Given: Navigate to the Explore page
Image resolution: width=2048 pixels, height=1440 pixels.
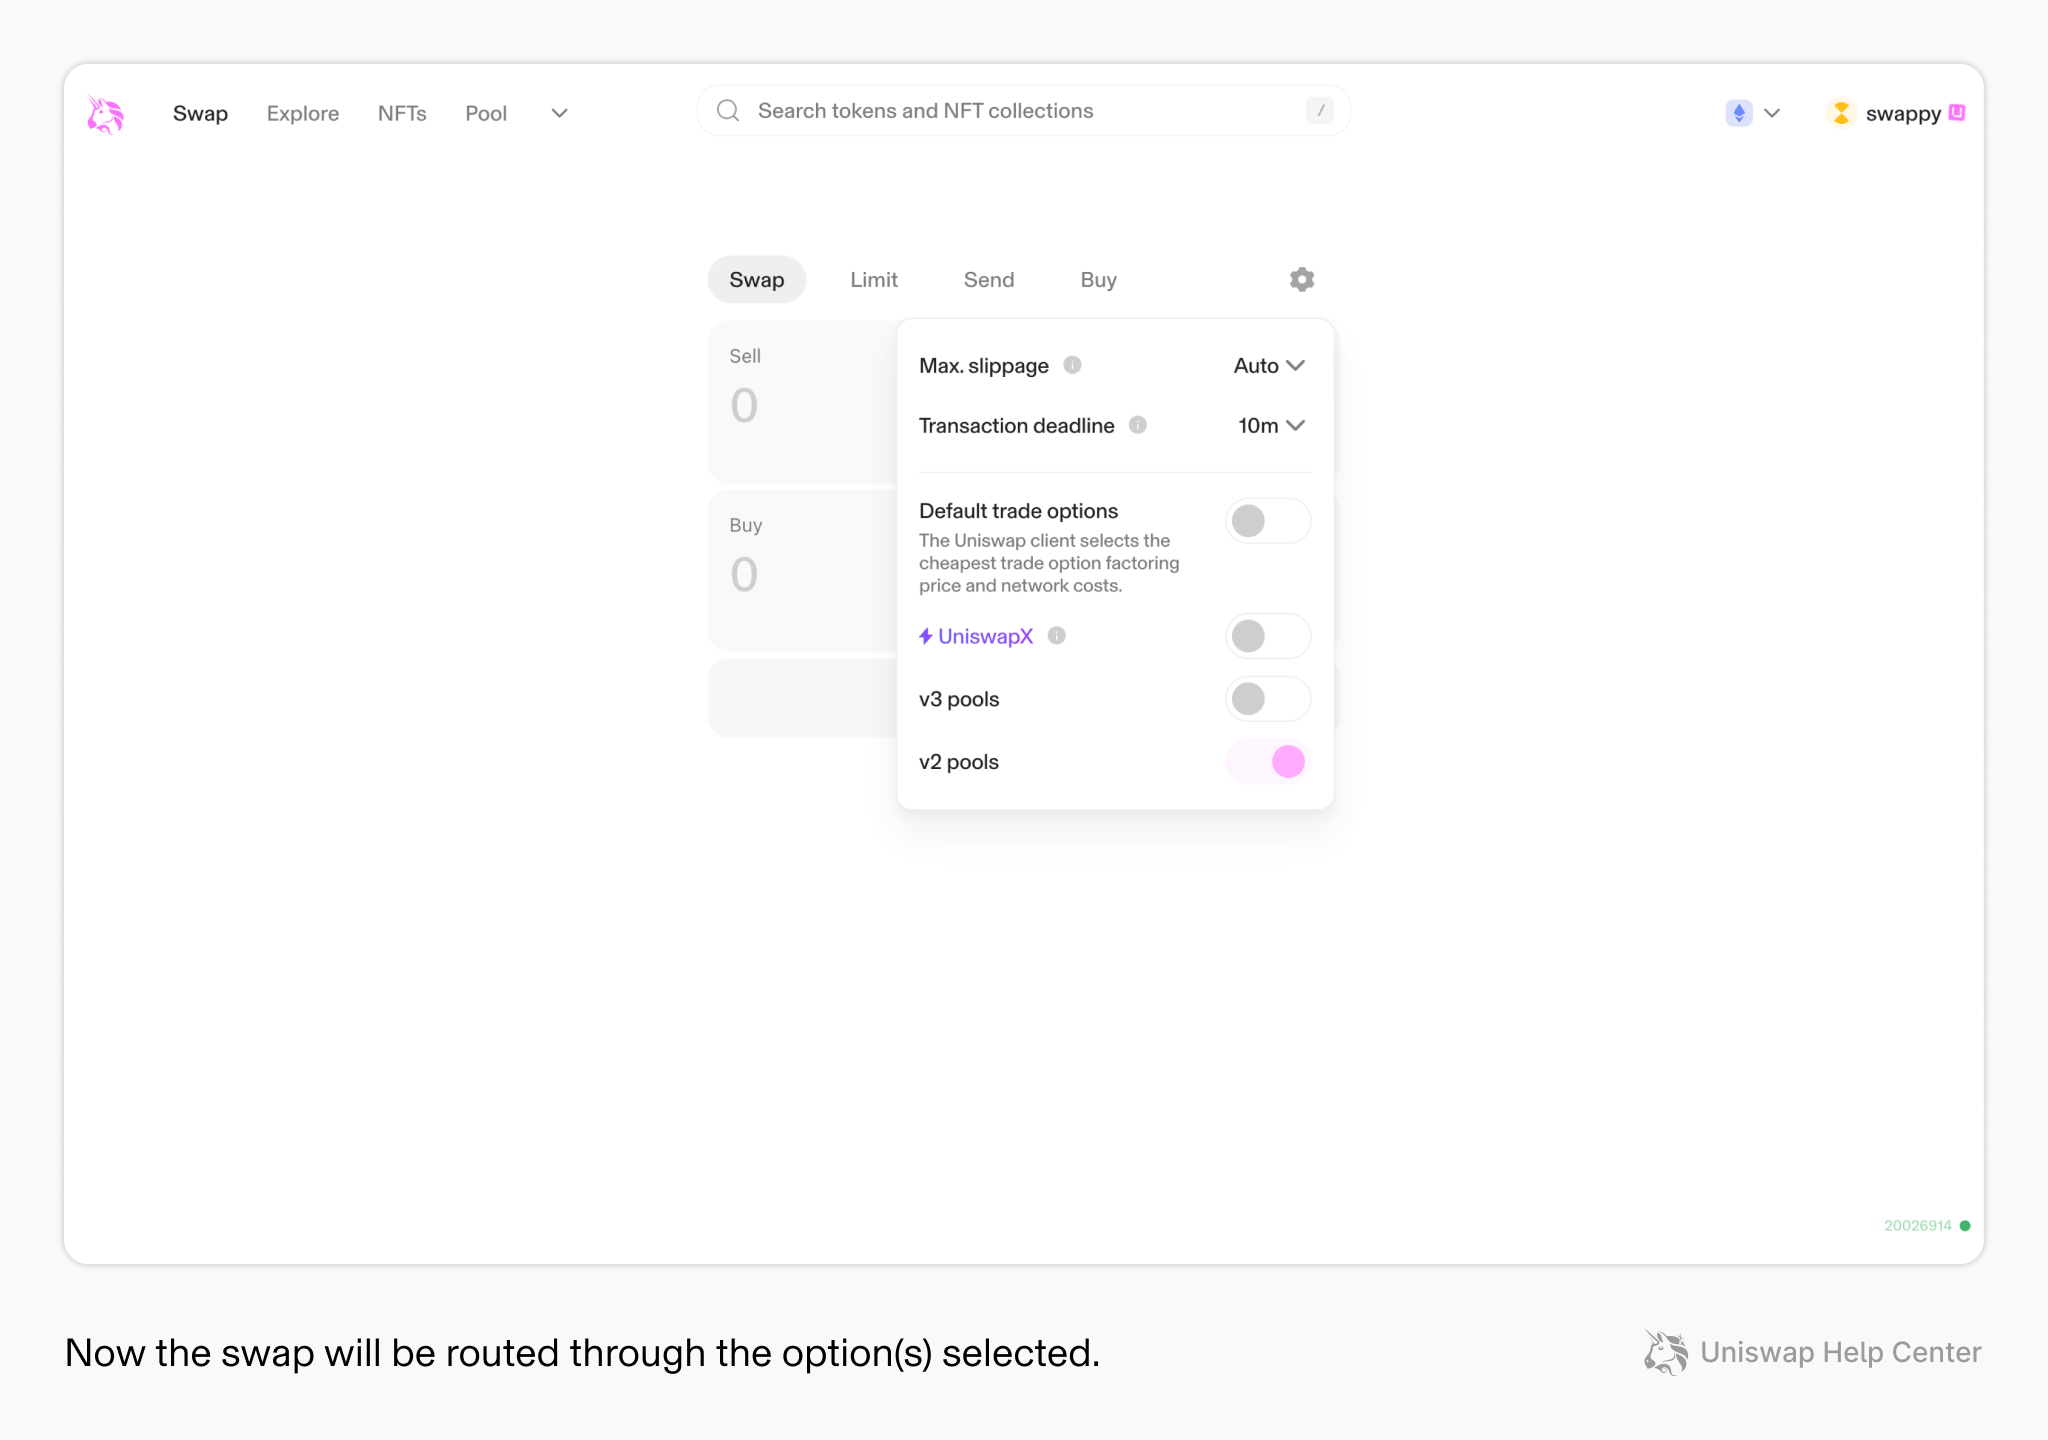Looking at the screenshot, I should pos(302,113).
